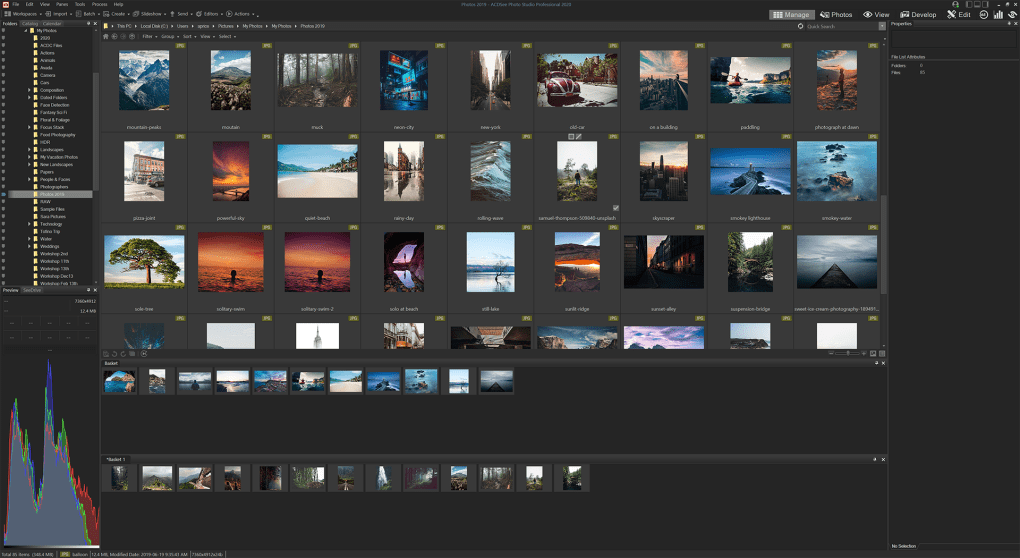1020x558 pixels.
Task: Tick the checkbox on samuel-thompson thumbnail
Action: 615,208
